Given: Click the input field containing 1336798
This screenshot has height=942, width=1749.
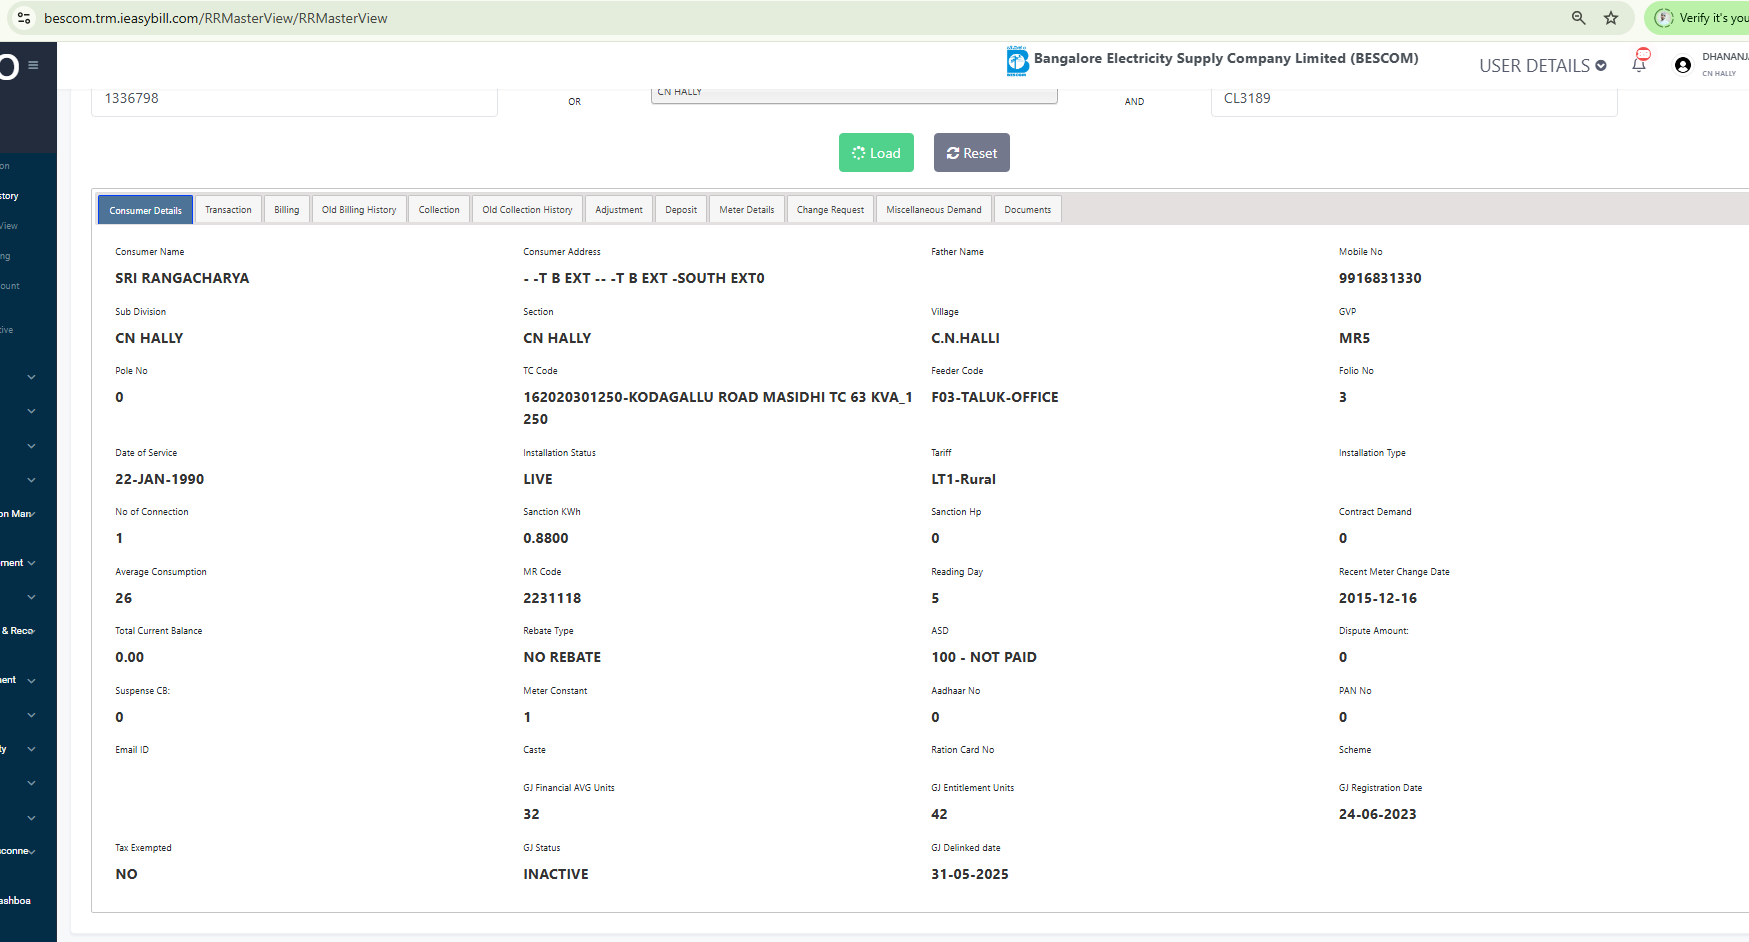Looking at the screenshot, I should point(294,99).
